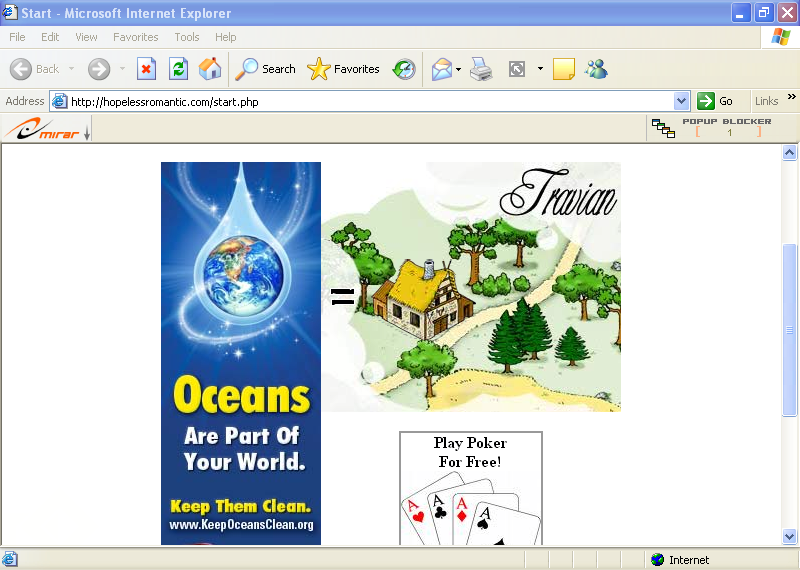This screenshot has height=570, width=800.
Task: Click the Stop loading icon
Action: point(146,69)
